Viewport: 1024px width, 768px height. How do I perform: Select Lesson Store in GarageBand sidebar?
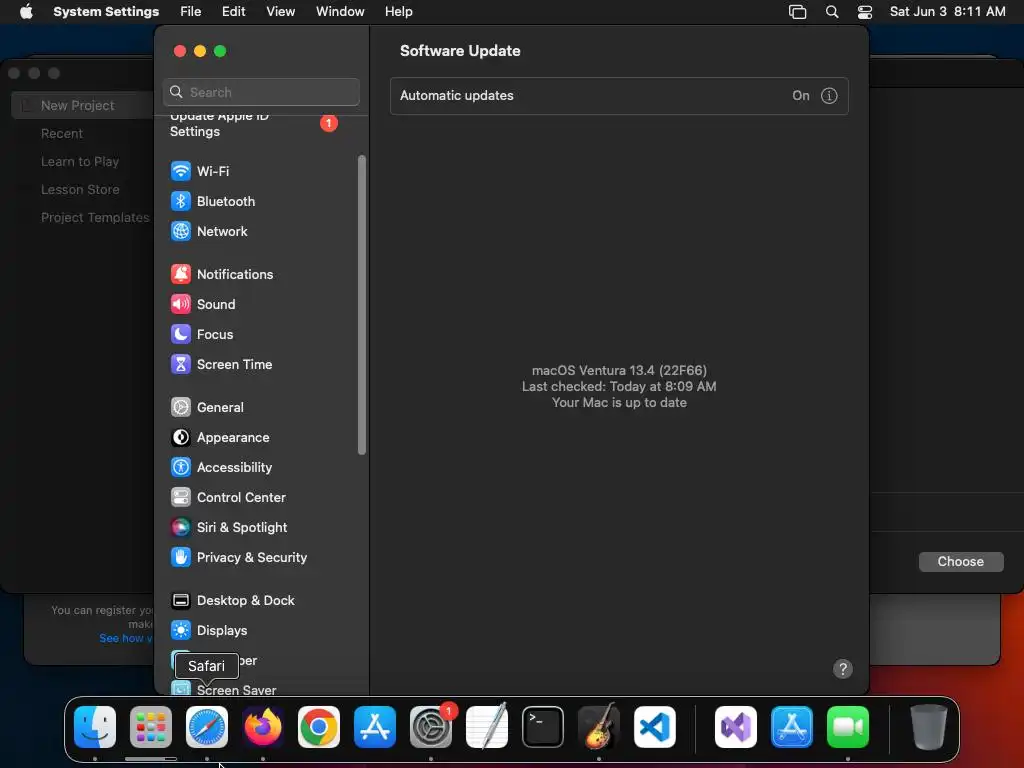pos(80,189)
